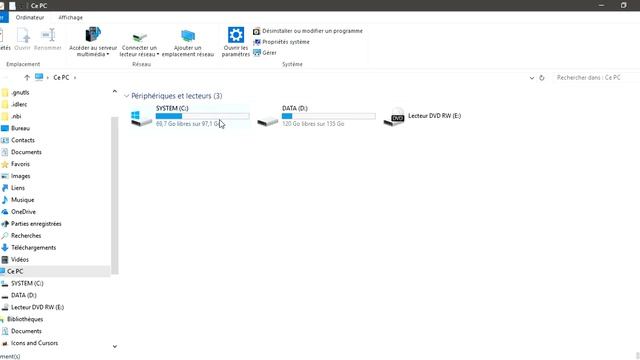Click navigation pane scroll up arrow
This screenshot has height=360, width=640.
pos(115,92)
